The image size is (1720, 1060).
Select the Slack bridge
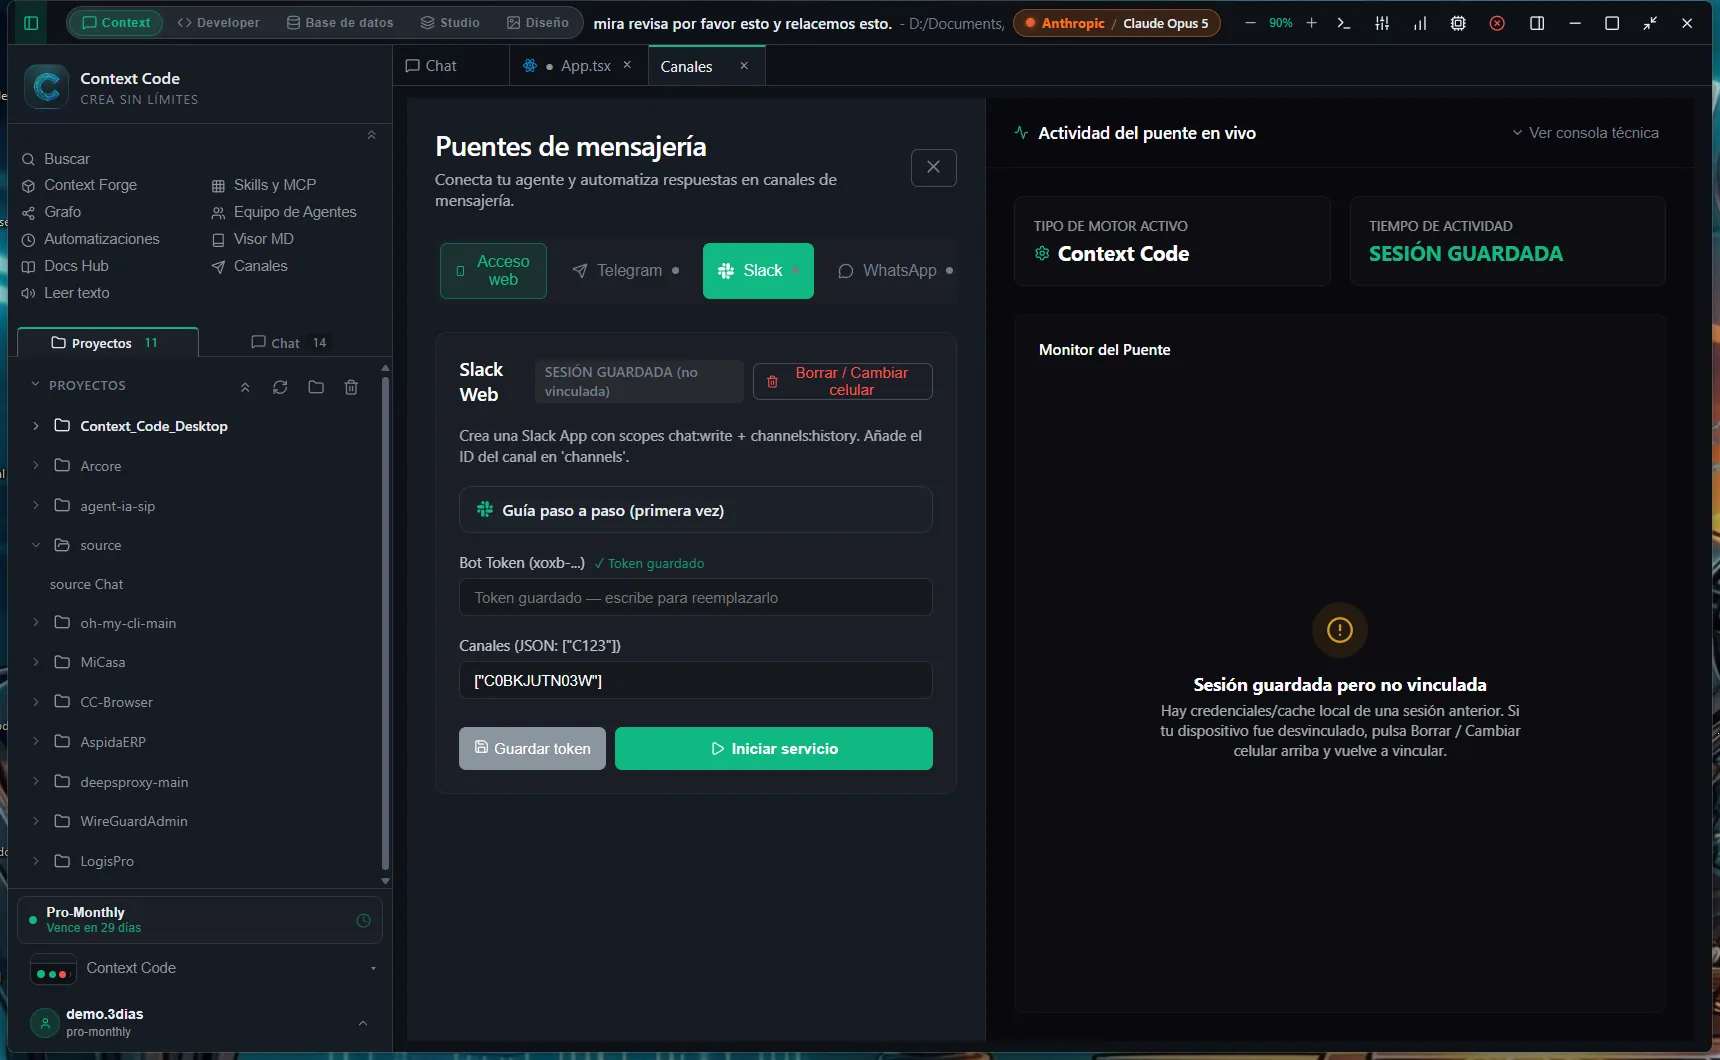tap(758, 270)
